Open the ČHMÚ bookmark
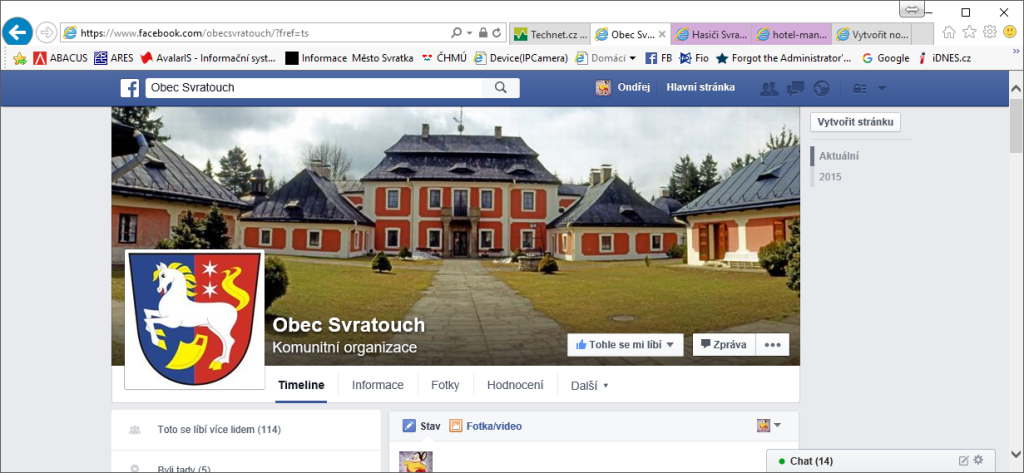This screenshot has width=1024, height=473. (444, 58)
